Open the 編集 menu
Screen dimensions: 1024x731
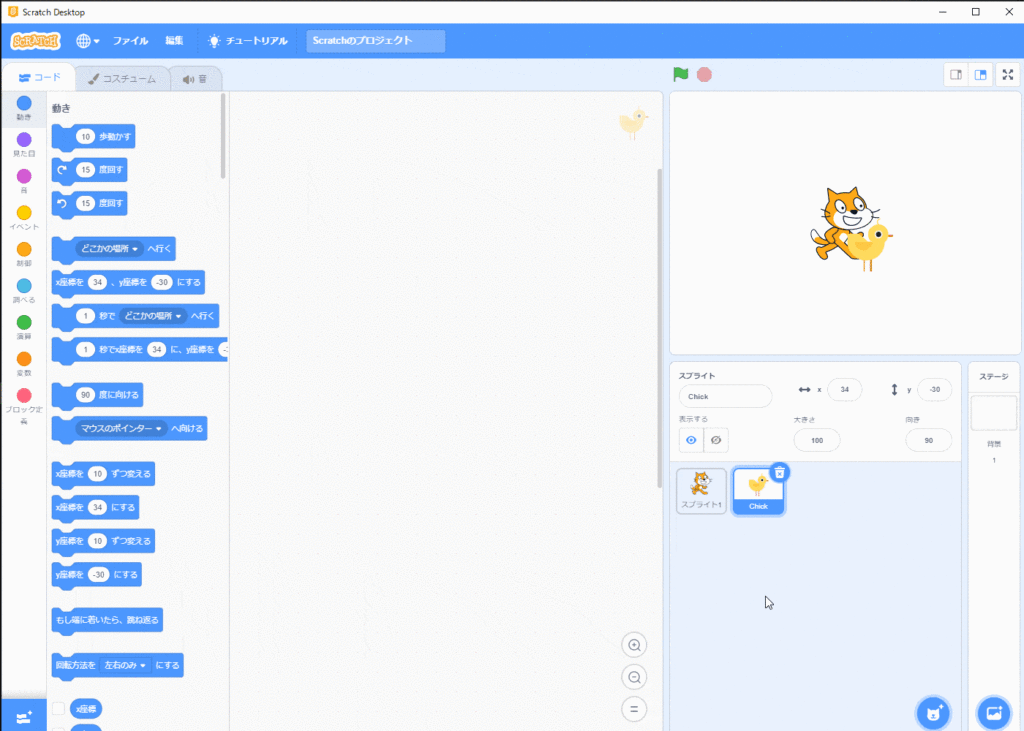[174, 41]
